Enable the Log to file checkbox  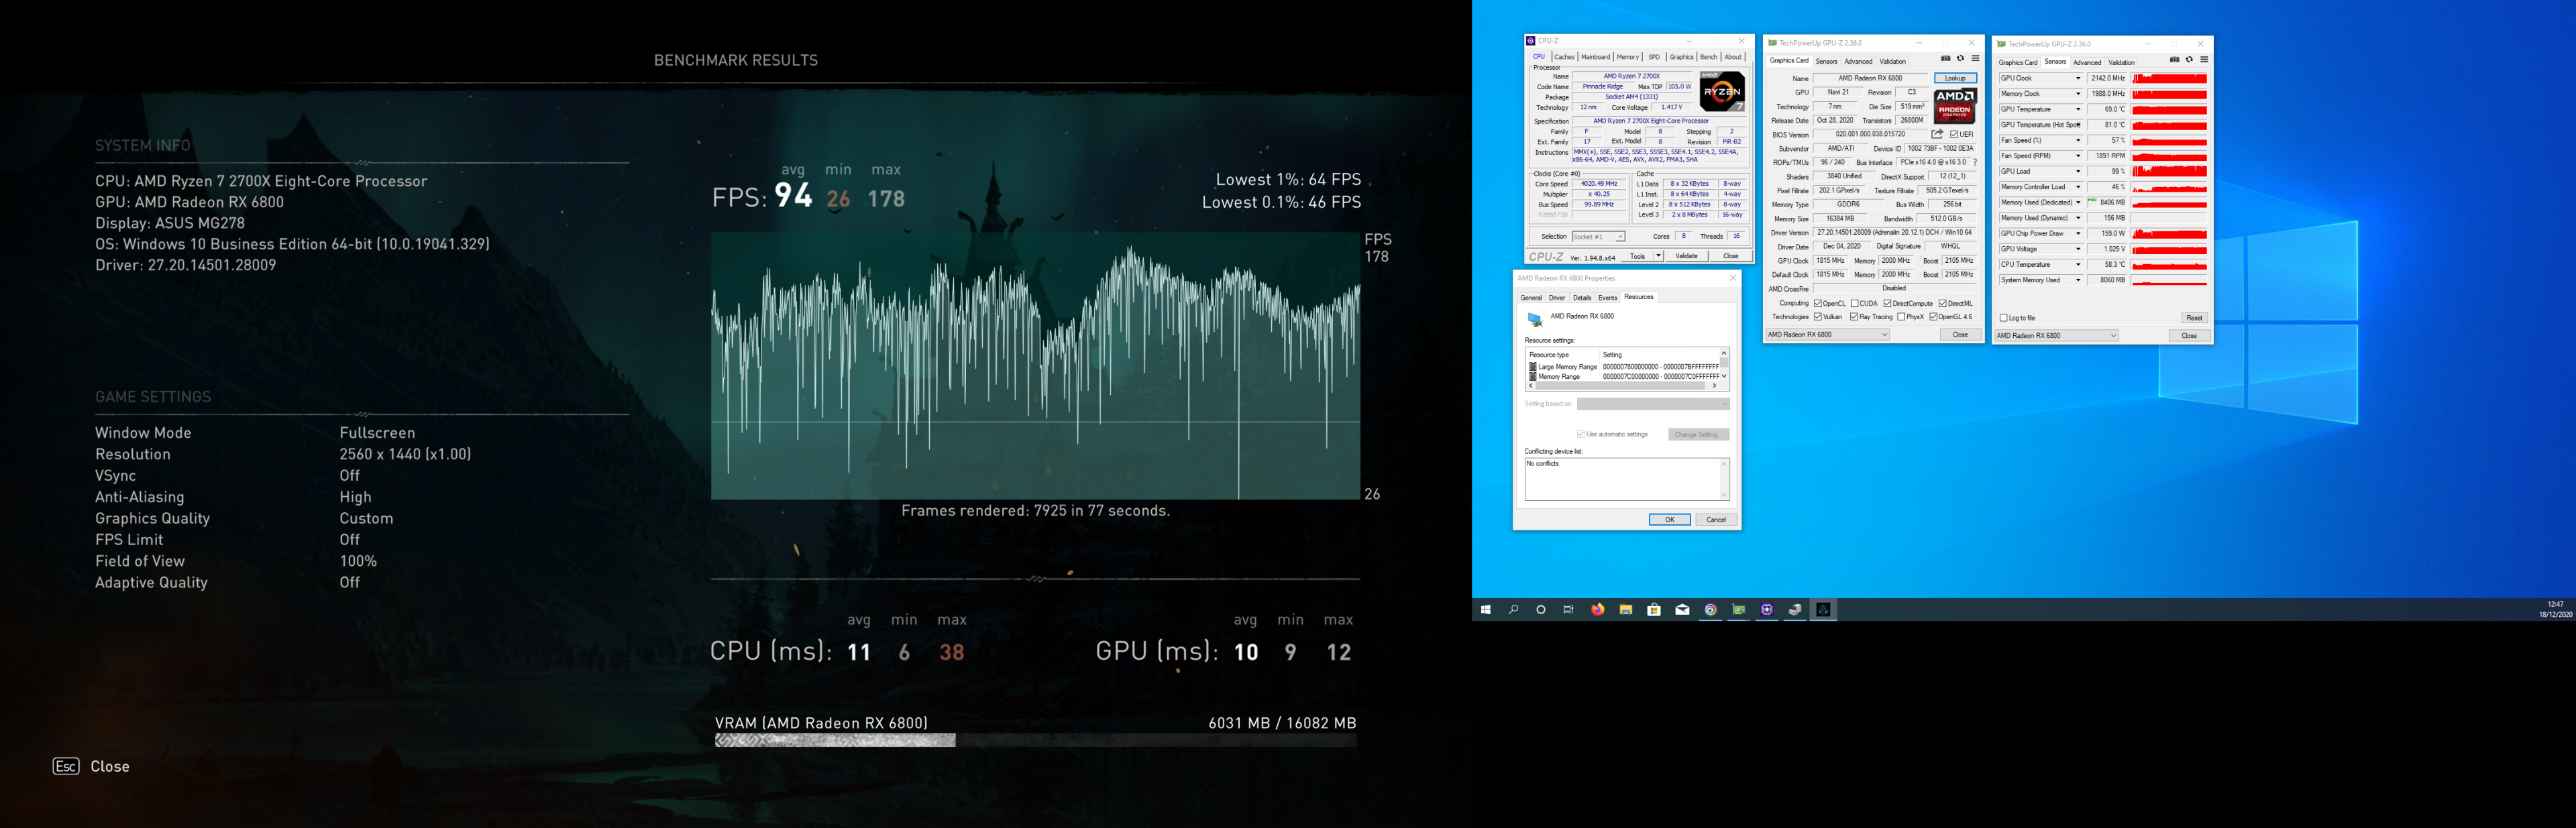pyautogui.click(x=2003, y=318)
